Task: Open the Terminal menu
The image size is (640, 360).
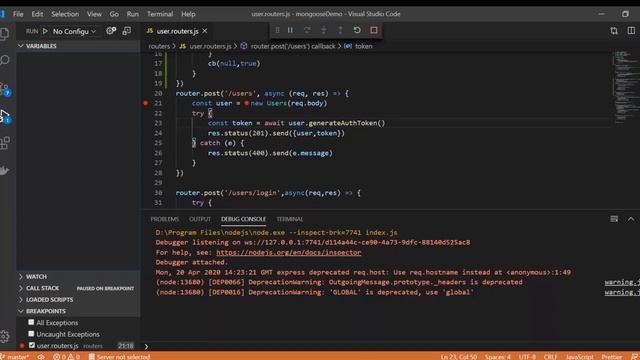Action: point(160,14)
